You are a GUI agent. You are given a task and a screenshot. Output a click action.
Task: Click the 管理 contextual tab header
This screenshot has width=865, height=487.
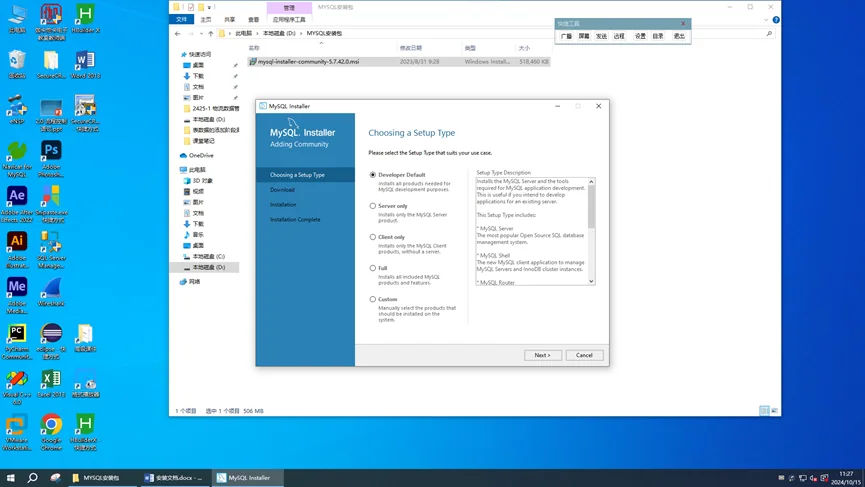point(289,8)
